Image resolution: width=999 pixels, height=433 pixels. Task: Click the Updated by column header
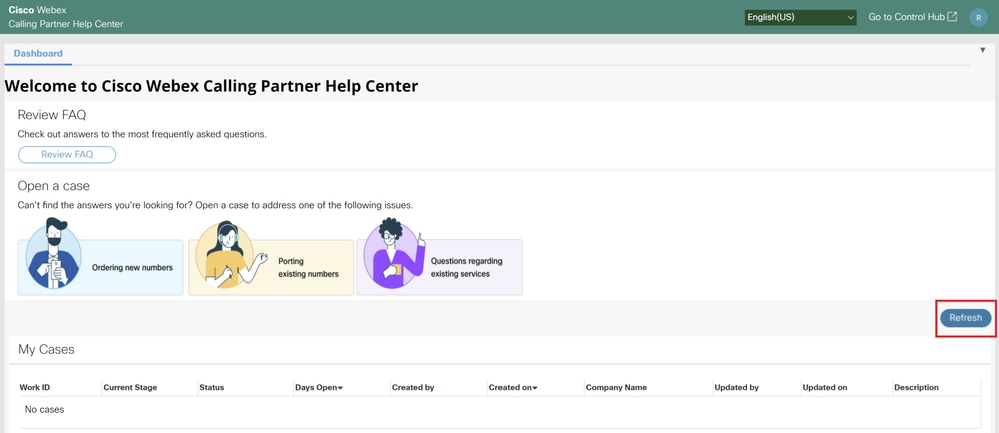pos(737,387)
